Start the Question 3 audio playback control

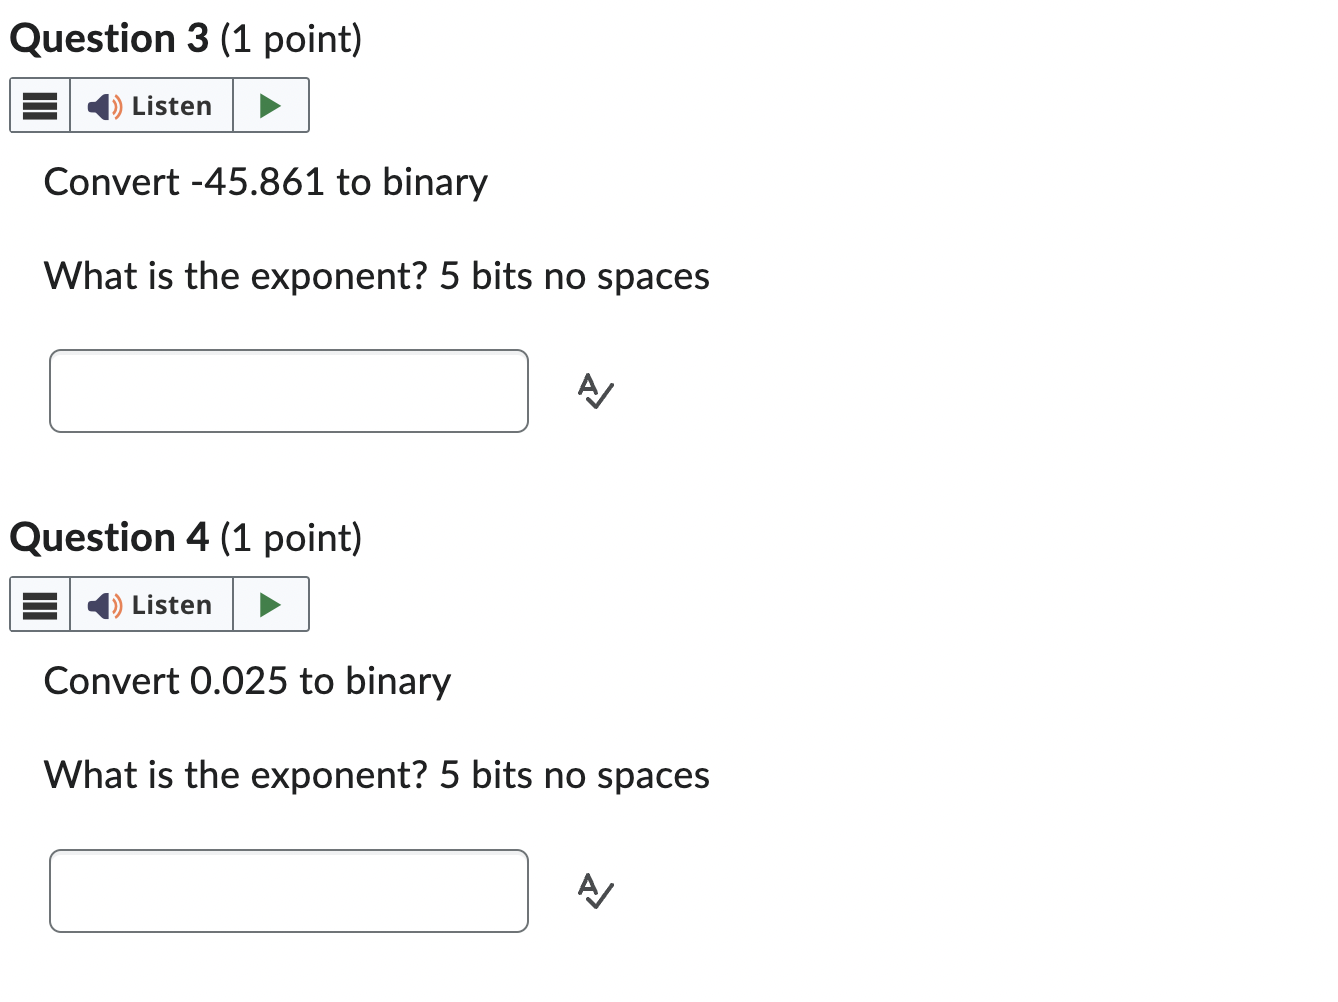tap(270, 105)
